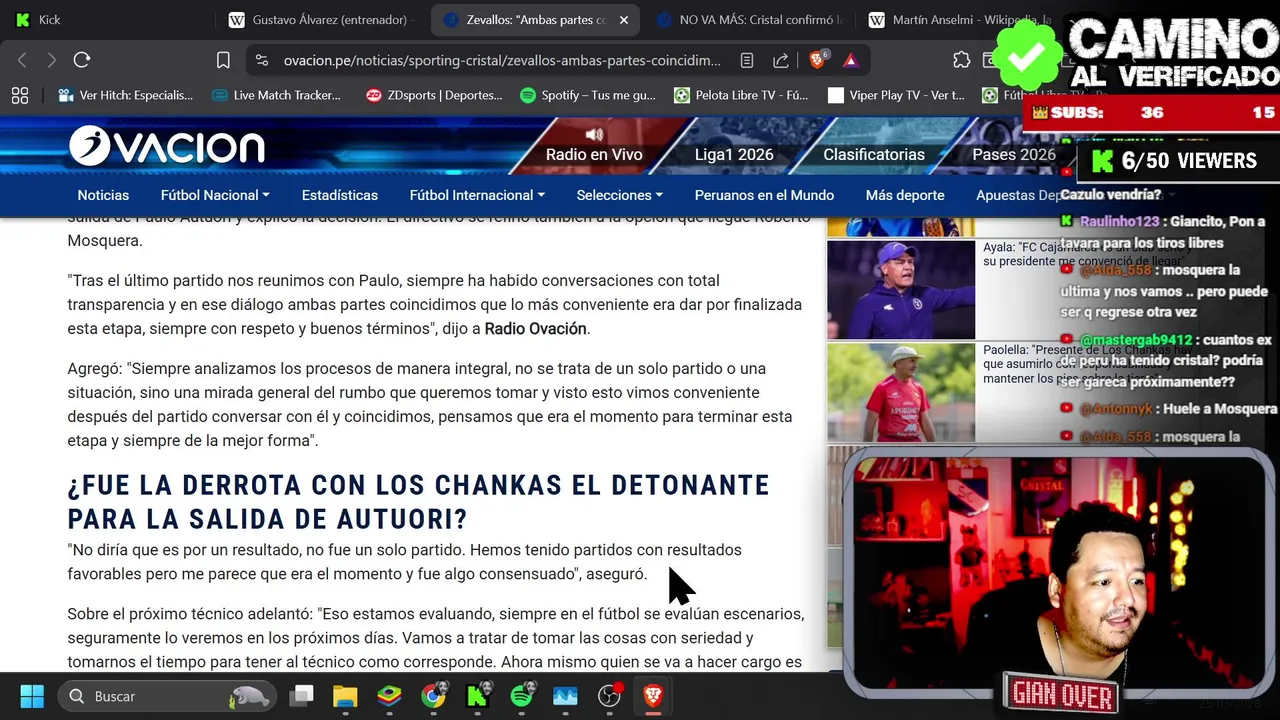
Task: Open the Windows Start menu
Action: click(x=32, y=696)
